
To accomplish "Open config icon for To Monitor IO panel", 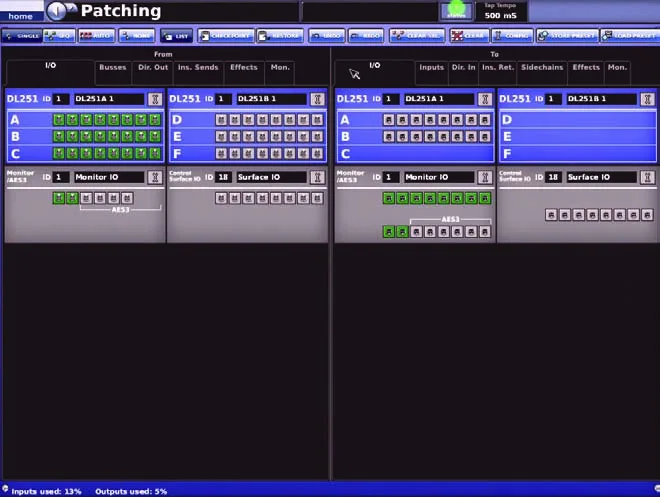I will [485, 178].
